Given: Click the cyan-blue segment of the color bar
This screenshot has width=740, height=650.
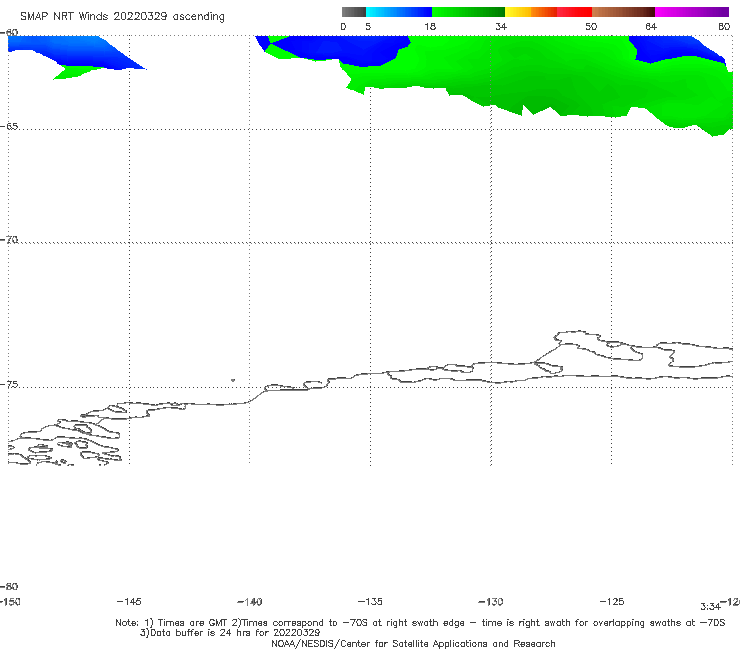Looking at the screenshot, I should [399, 12].
